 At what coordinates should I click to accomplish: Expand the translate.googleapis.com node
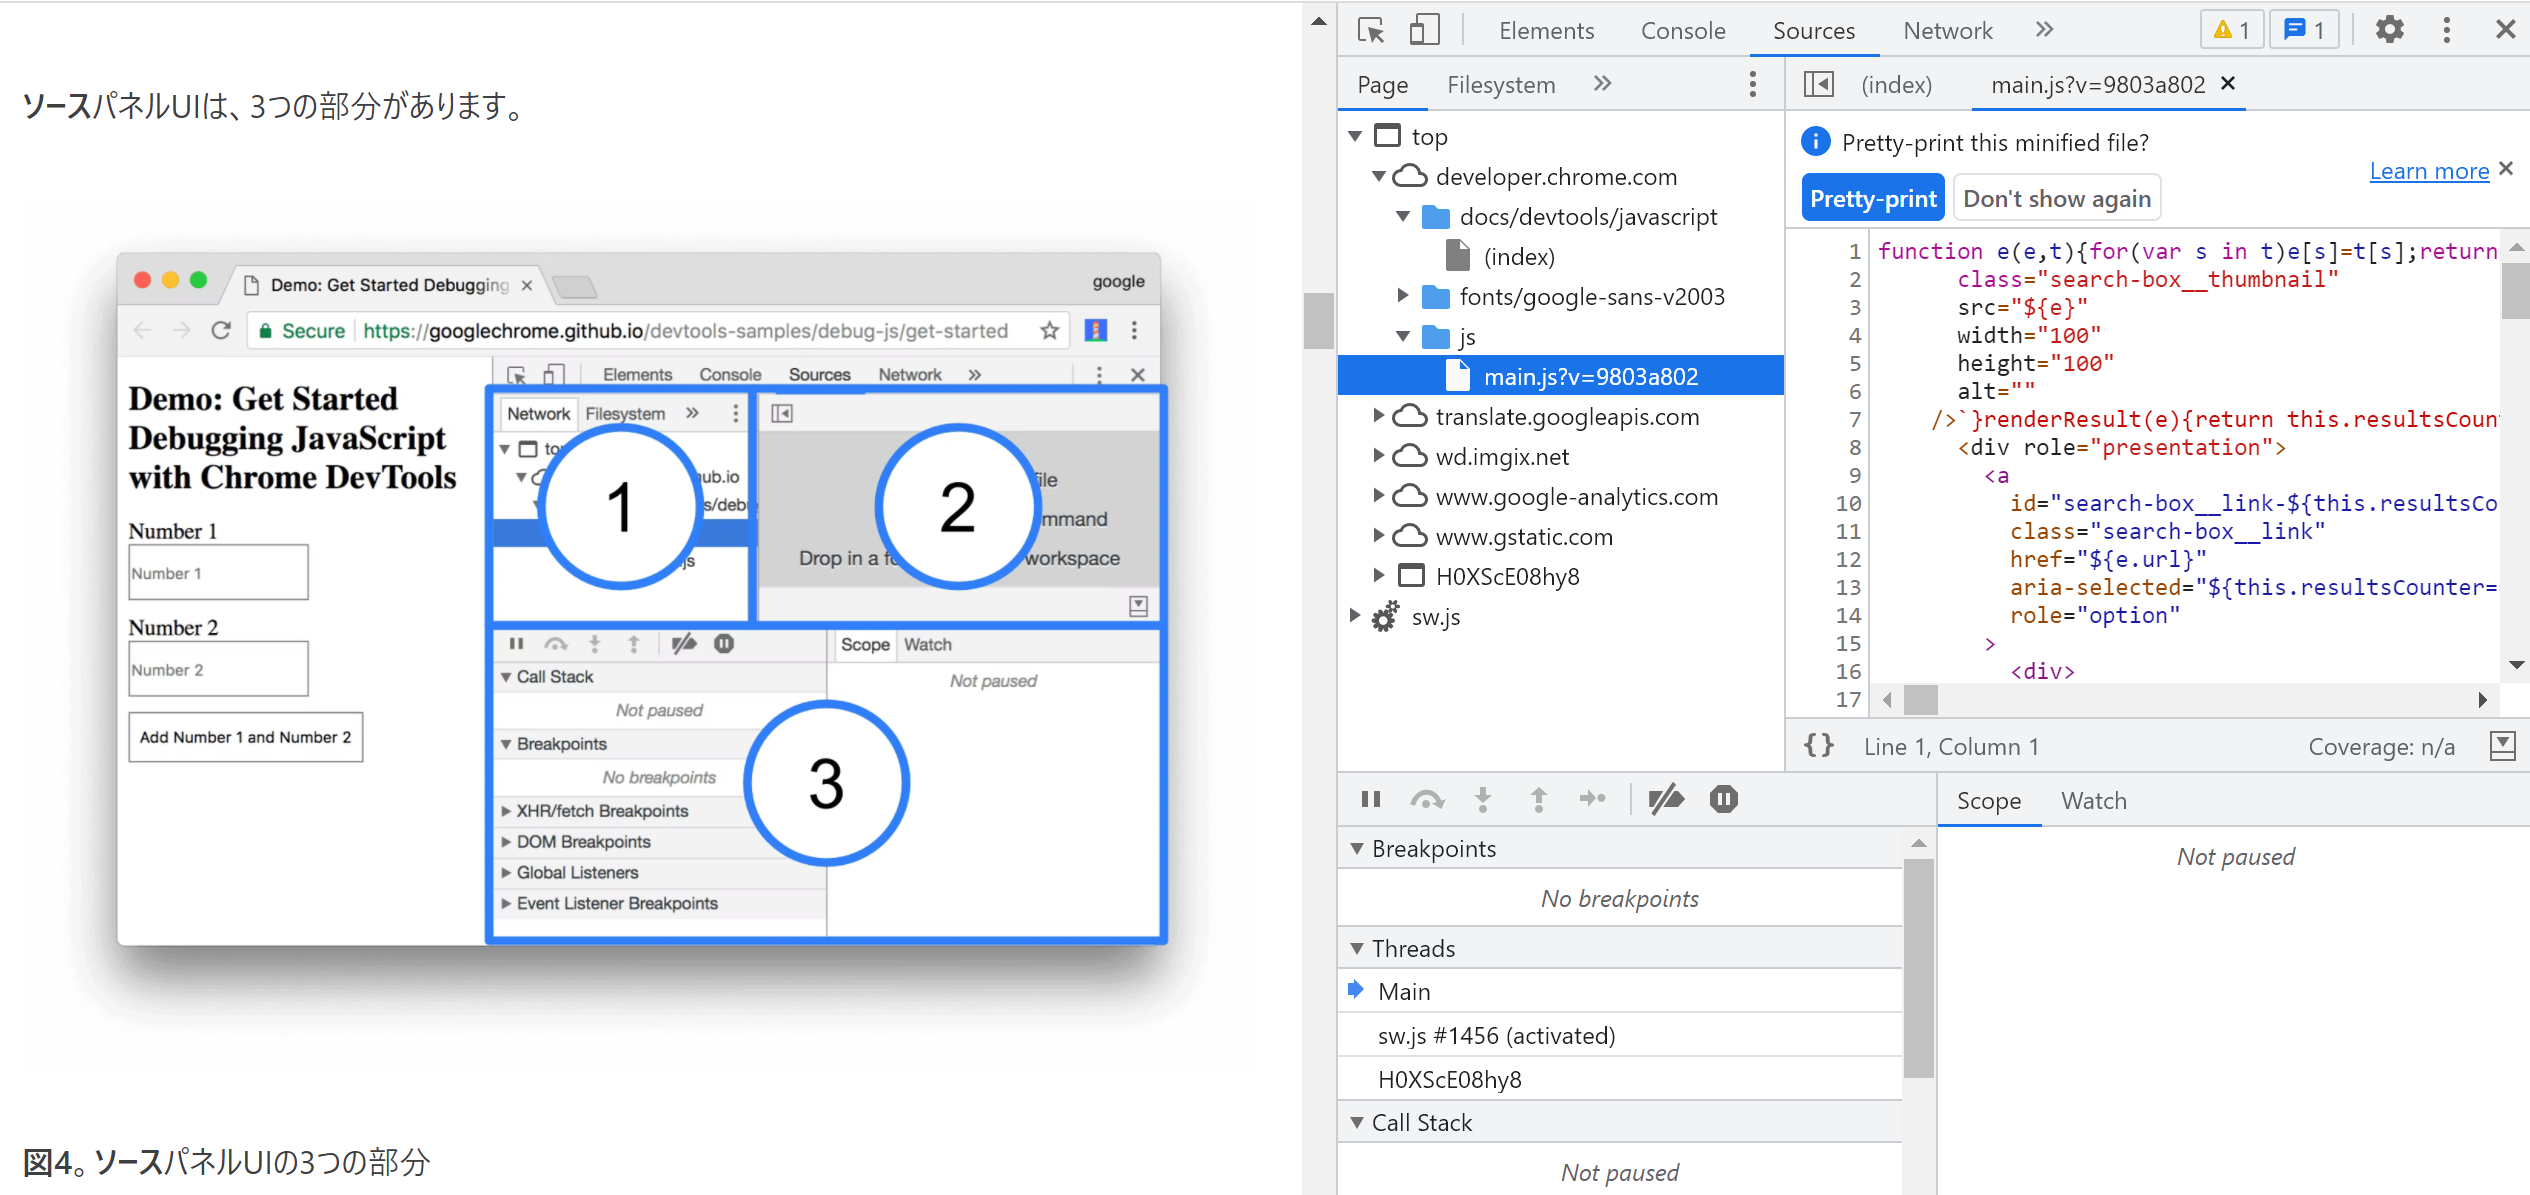(1380, 416)
